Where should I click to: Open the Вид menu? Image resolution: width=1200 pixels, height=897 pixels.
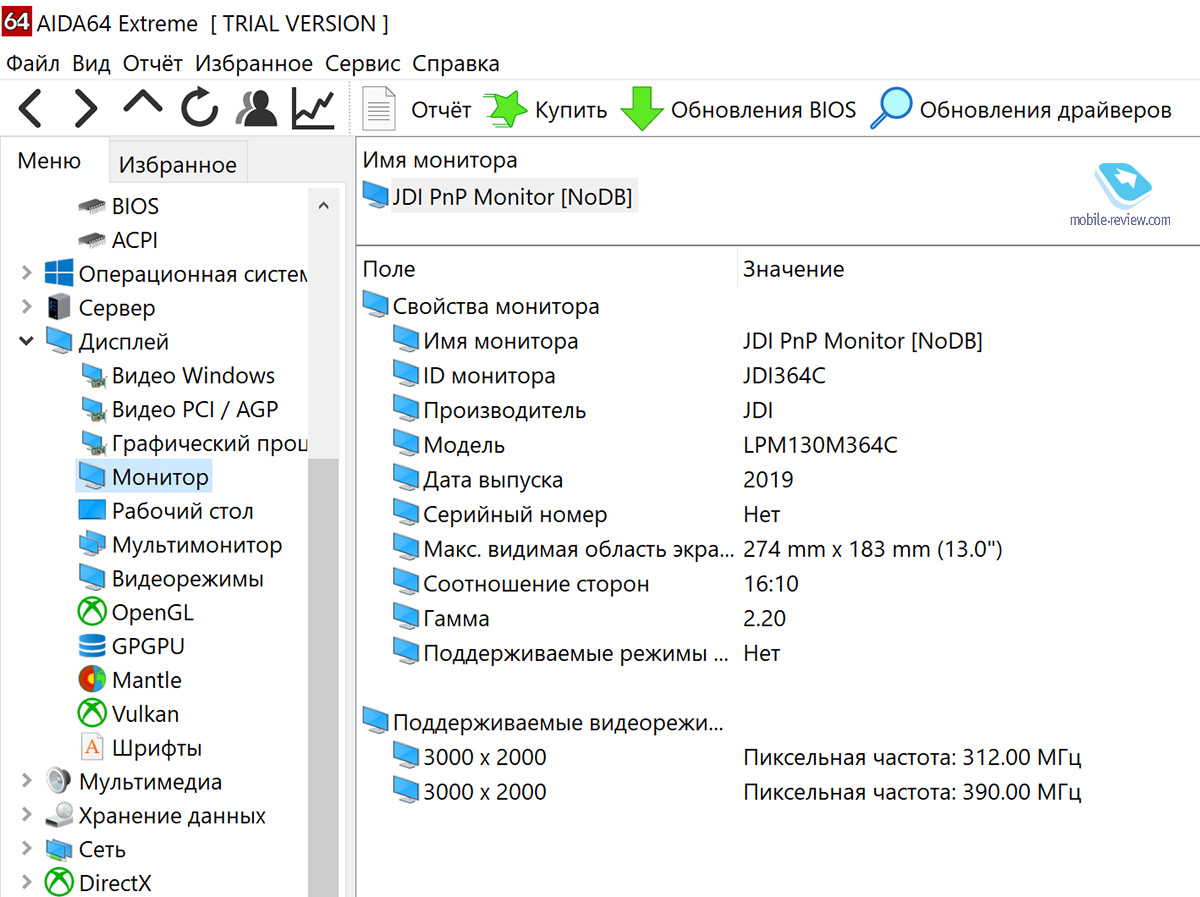91,64
